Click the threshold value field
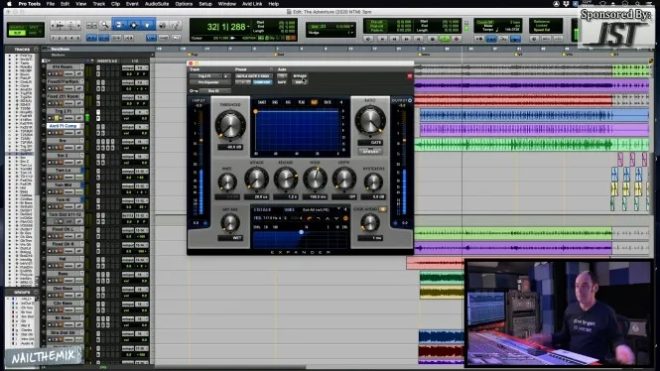660x371 pixels. (230, 147)
